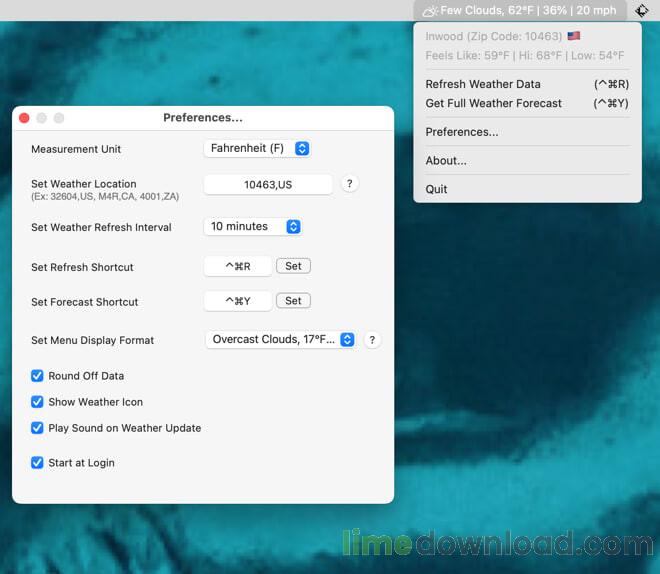Viewport: 660px width, 574px height.
Task: Click Set button for Forecast Shortcut
Action: 293,301
